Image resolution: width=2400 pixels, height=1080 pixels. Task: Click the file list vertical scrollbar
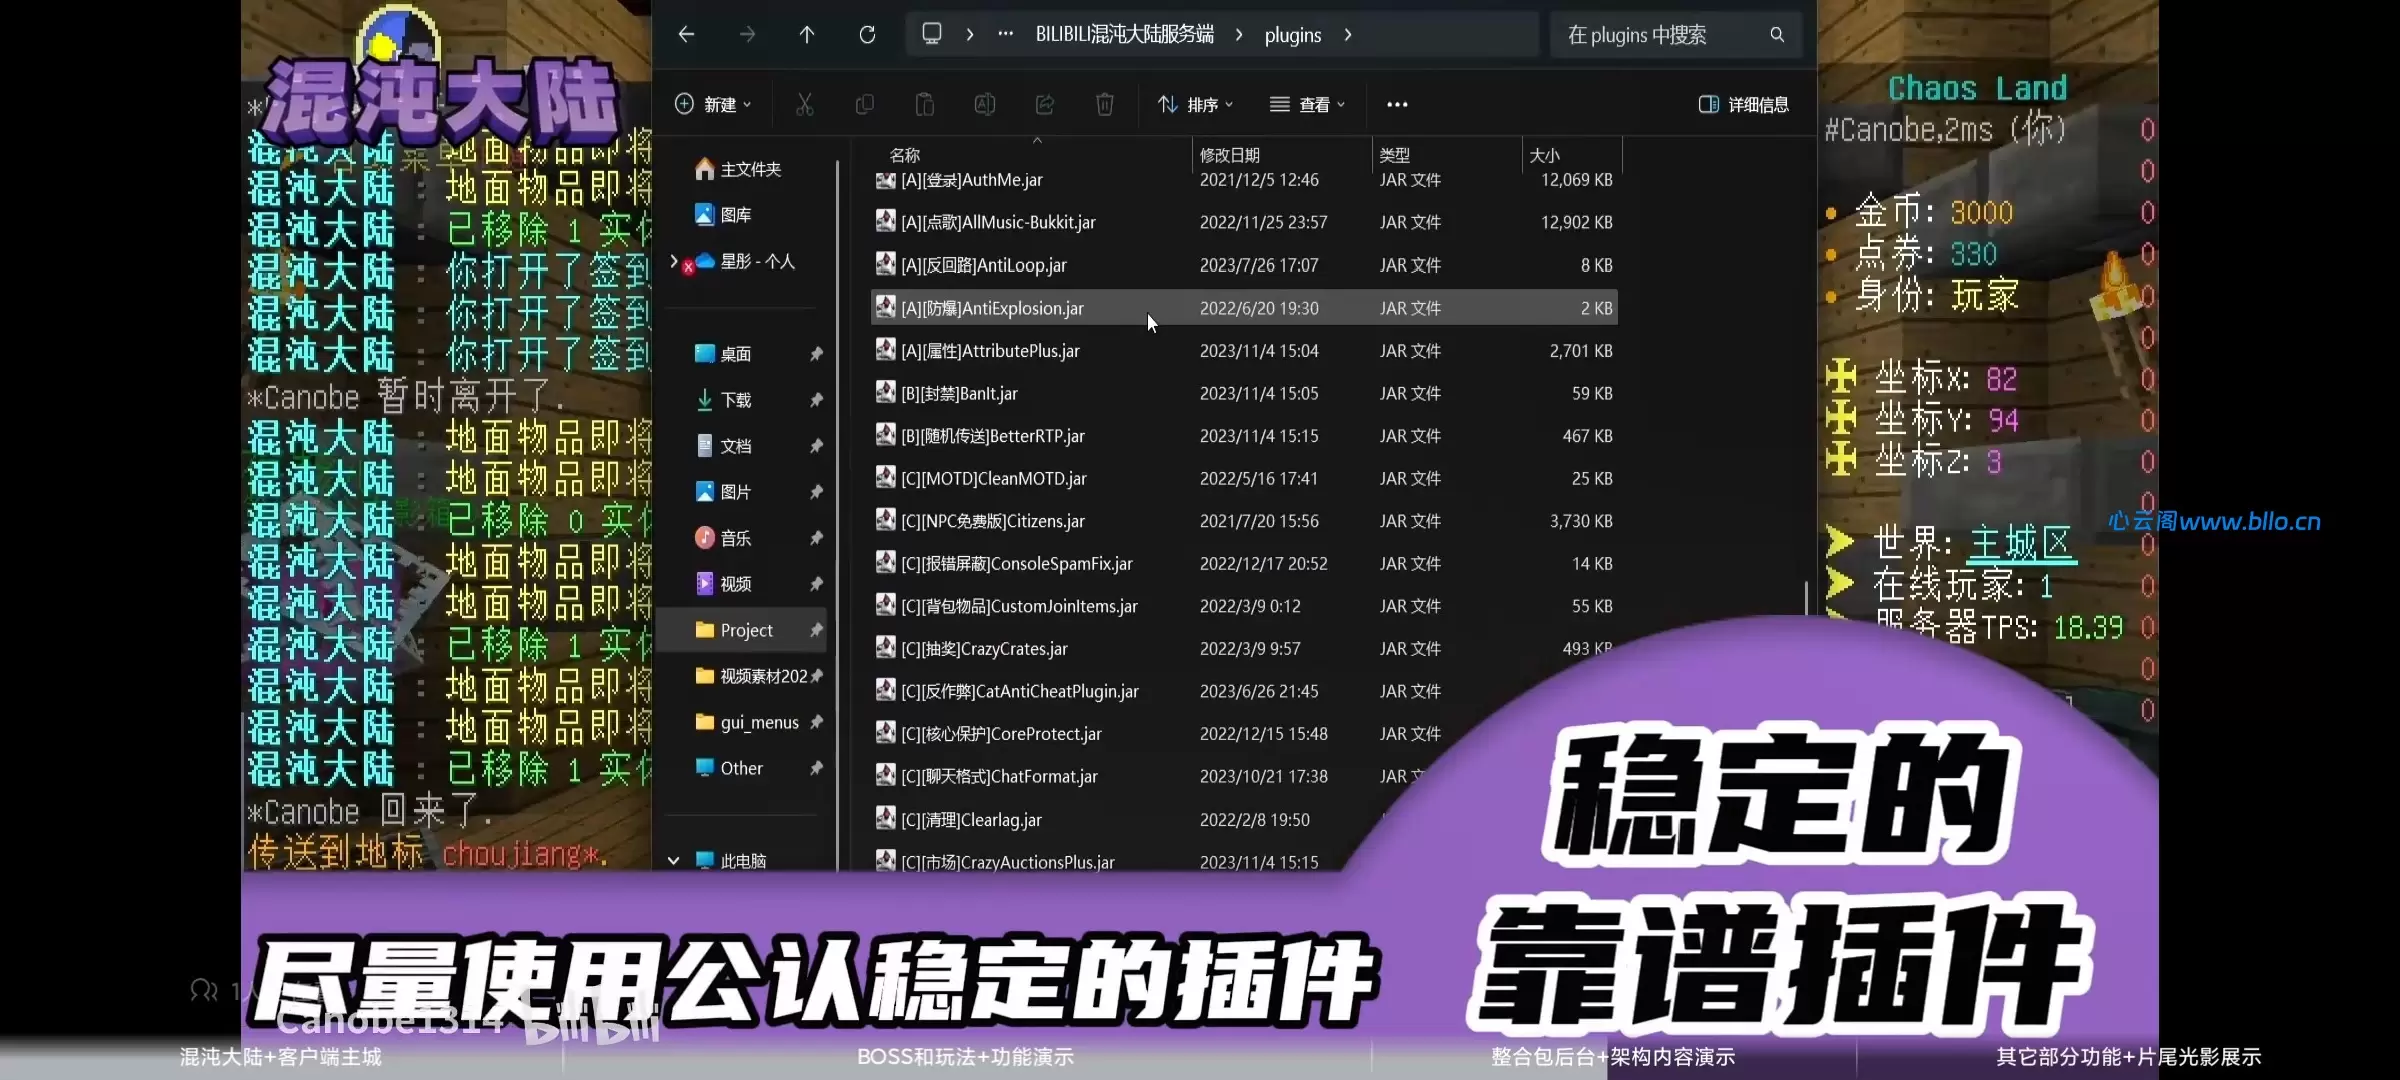1805,598
